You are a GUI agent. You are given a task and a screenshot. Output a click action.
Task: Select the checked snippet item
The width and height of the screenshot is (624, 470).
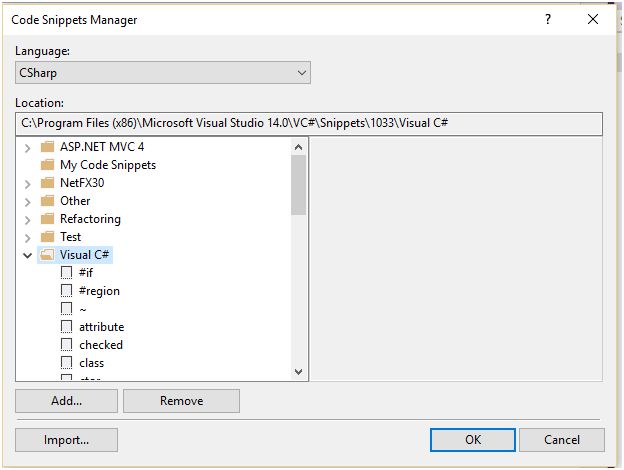click(x=101, y=345)
